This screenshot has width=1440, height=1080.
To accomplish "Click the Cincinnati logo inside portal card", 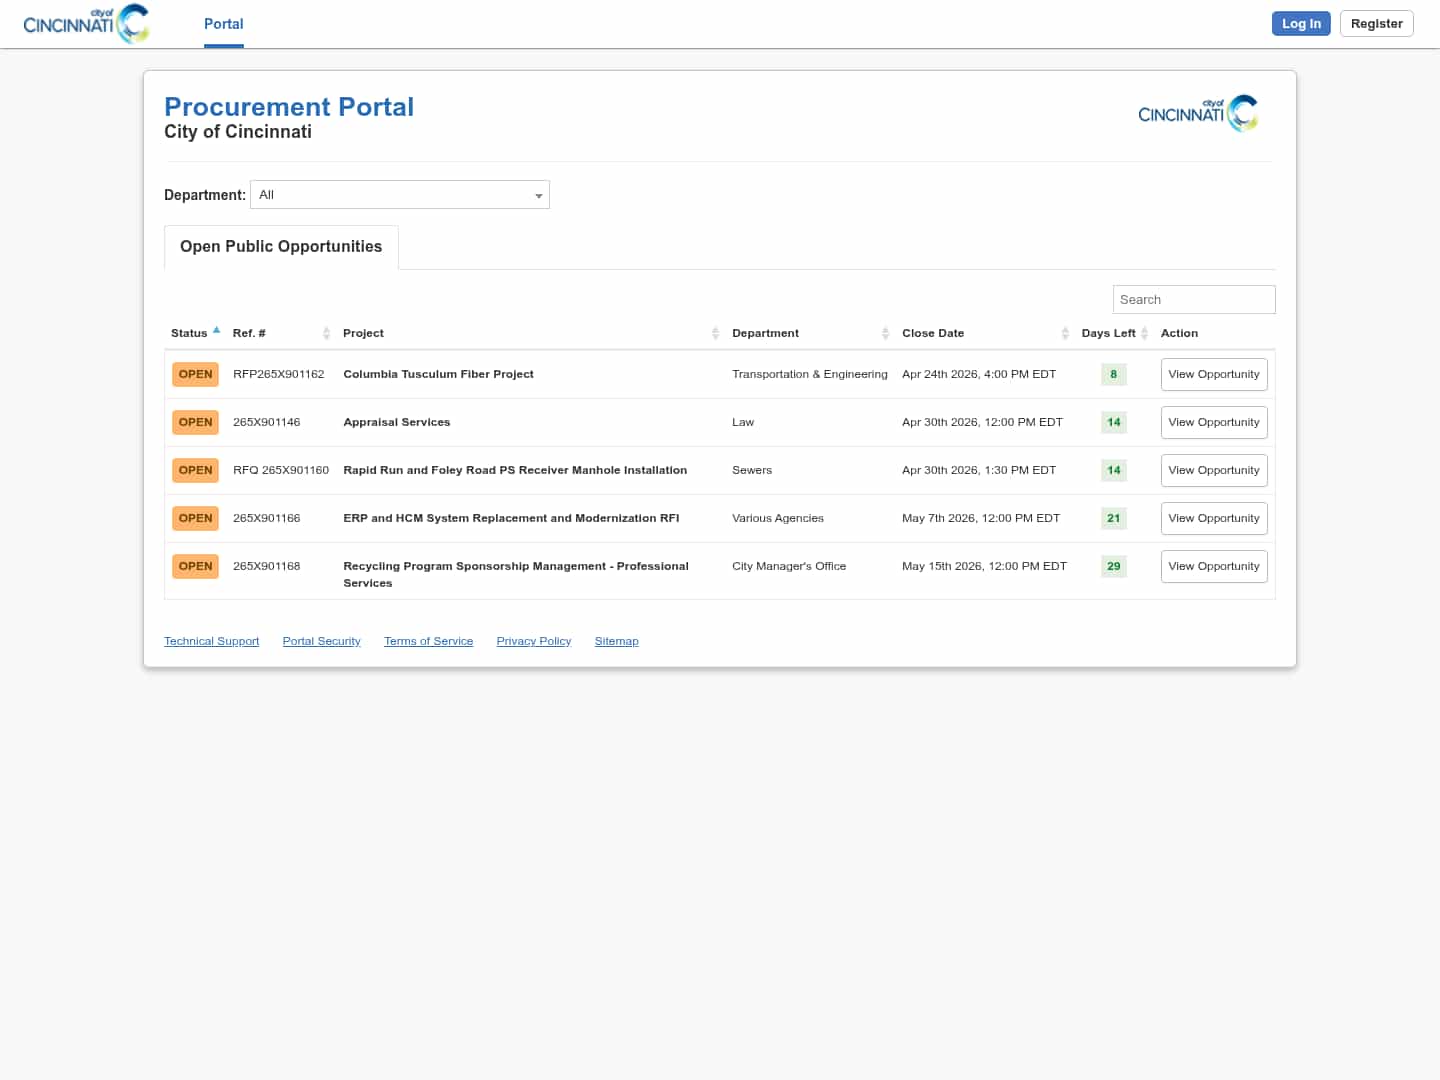I will coord(1198,113).
